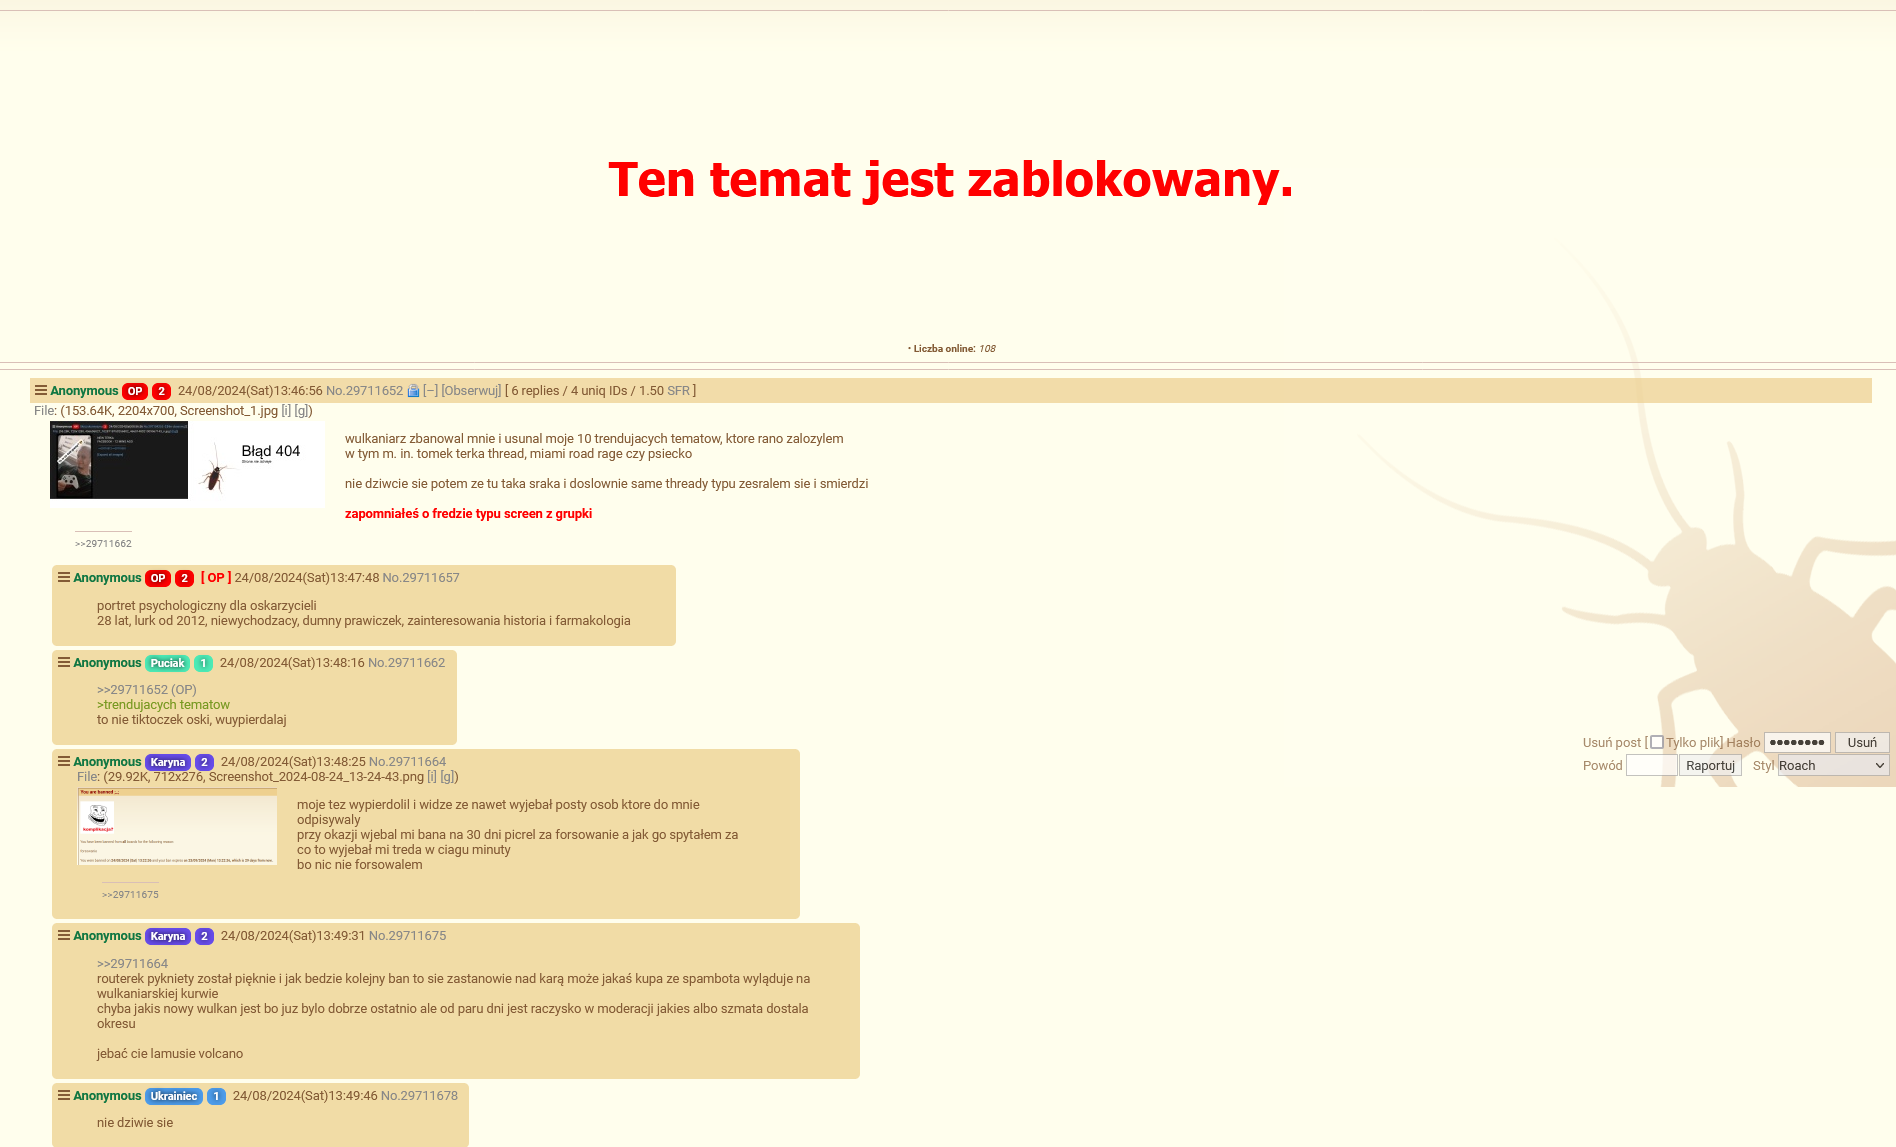Click red mod note "zapomniałeś o fredzie typu screen z grupki"
This screenshot has height=1147, width=1896.
pos(468,514)
